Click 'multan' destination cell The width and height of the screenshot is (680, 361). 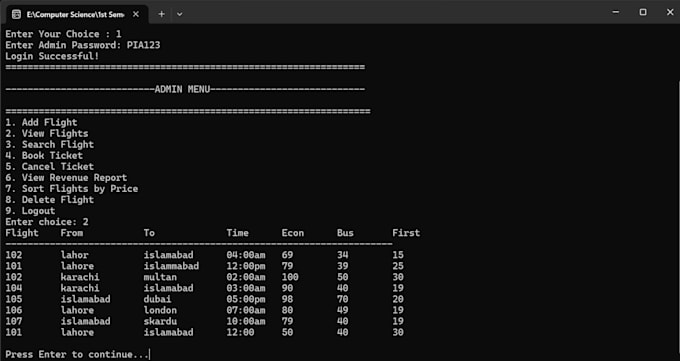[160, 277]
